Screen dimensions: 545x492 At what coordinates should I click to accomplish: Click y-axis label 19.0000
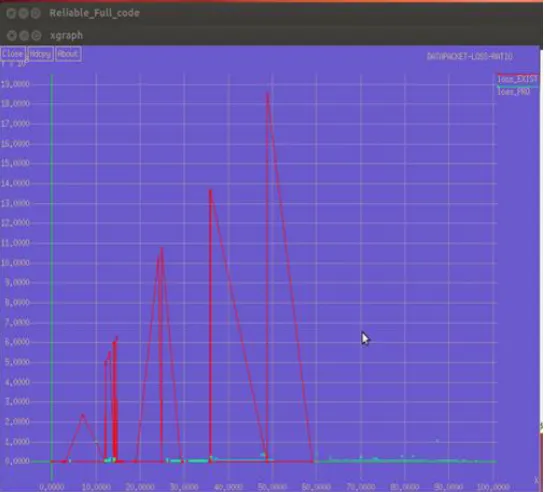tap(15, 84)
